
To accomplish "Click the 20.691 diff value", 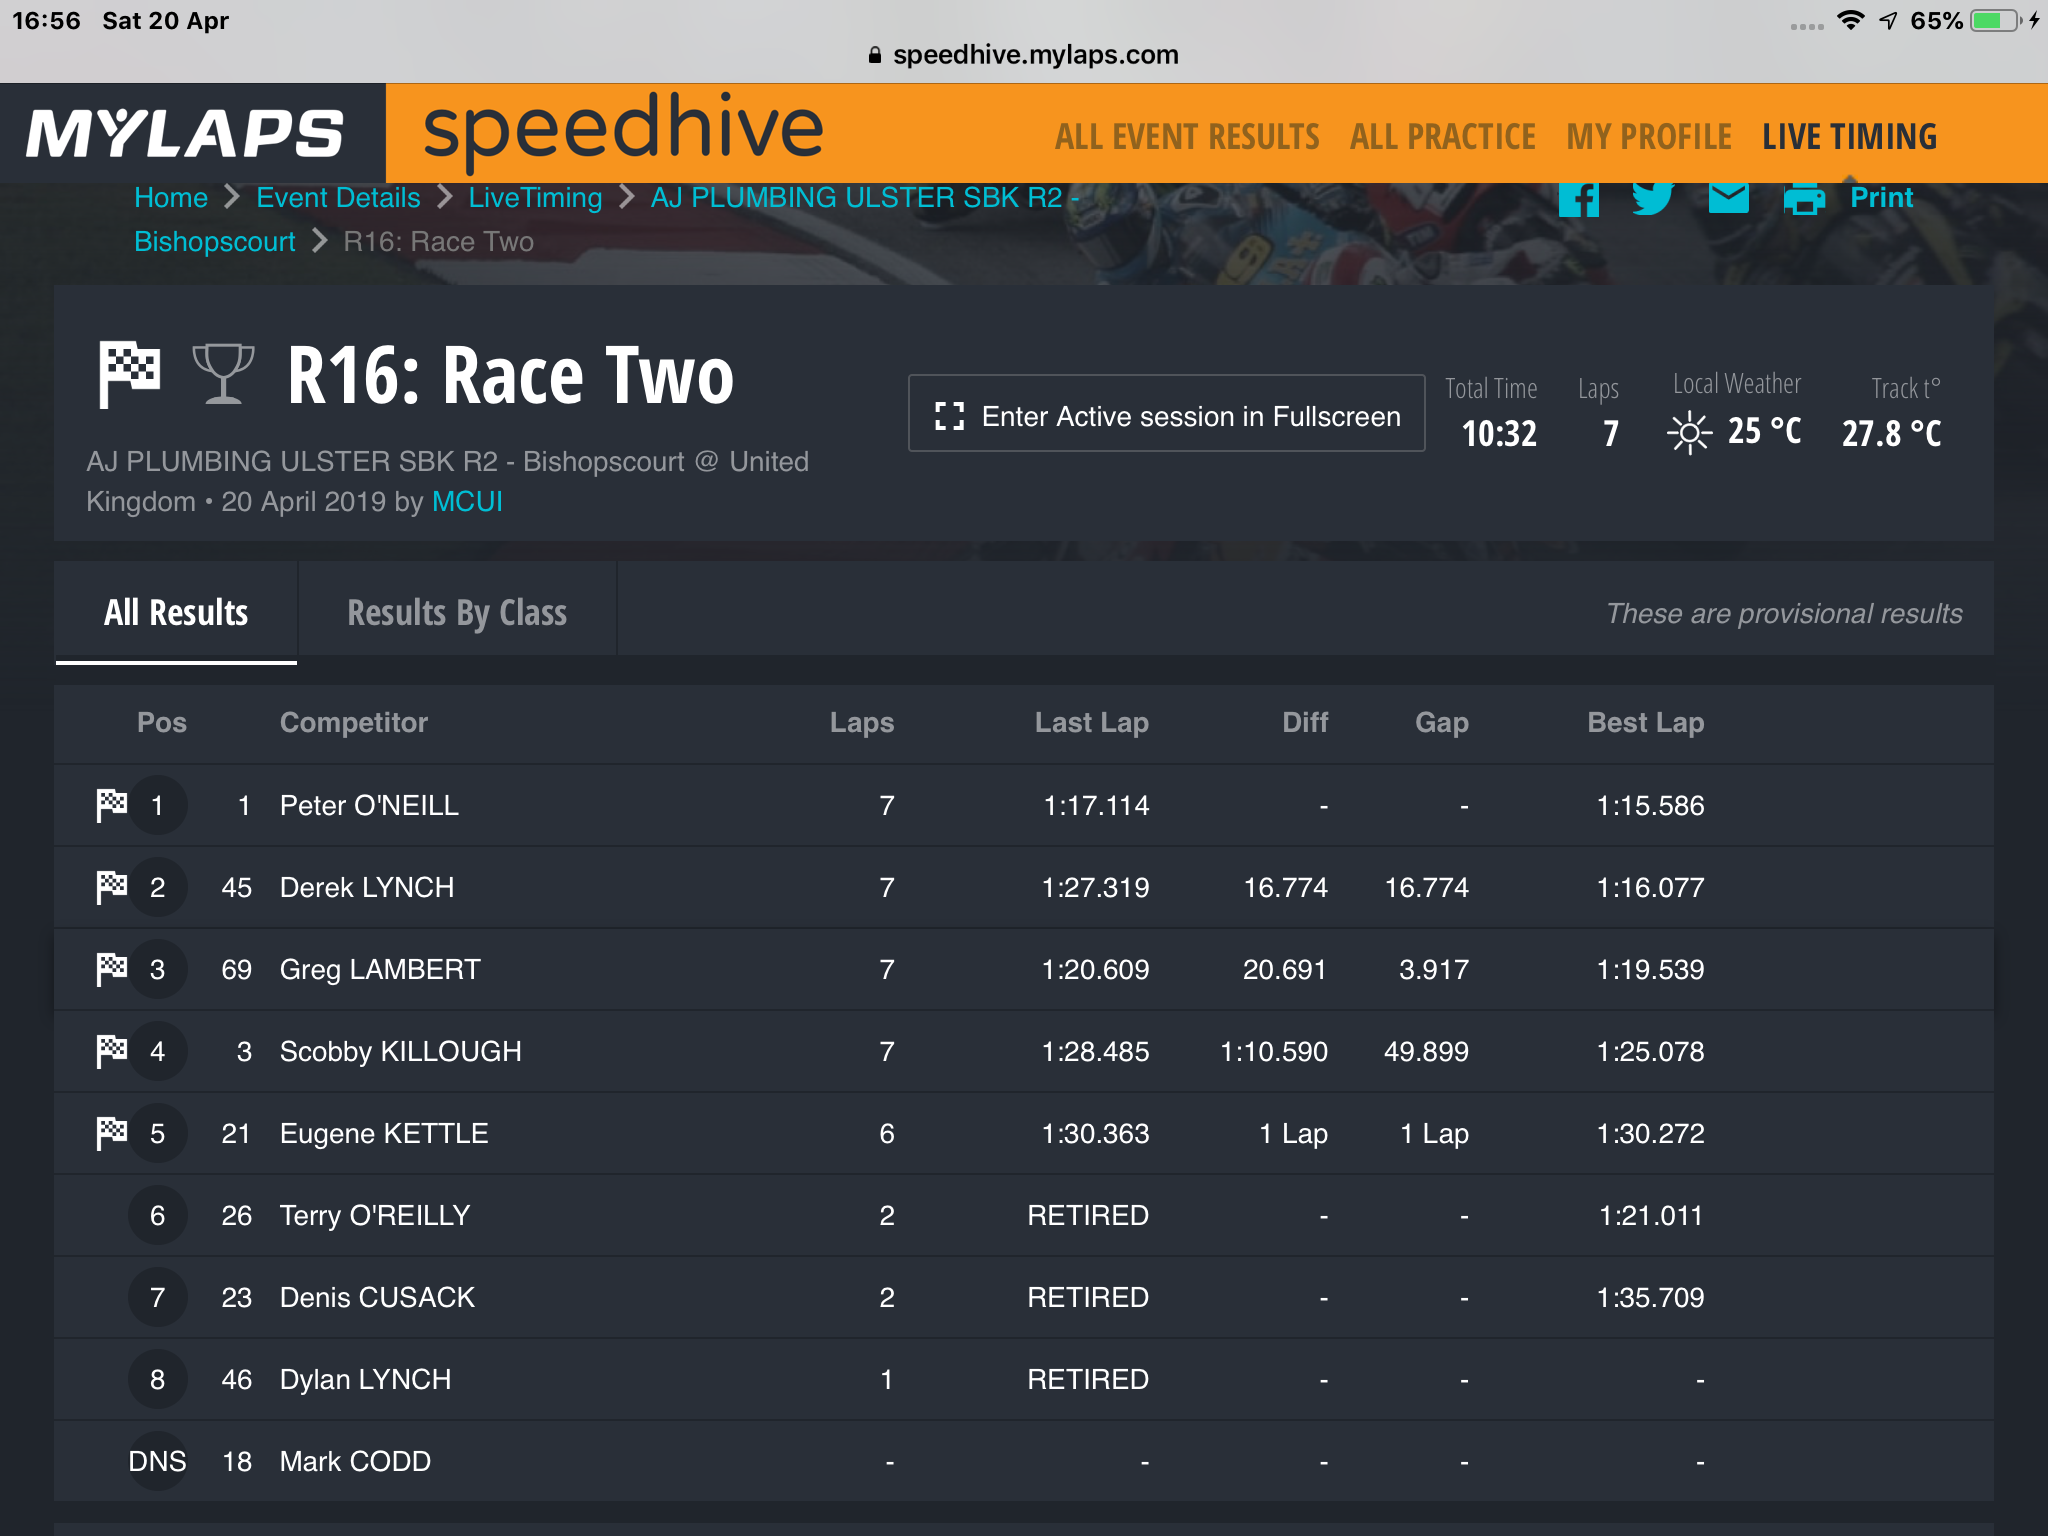I will coord(1285,969).
